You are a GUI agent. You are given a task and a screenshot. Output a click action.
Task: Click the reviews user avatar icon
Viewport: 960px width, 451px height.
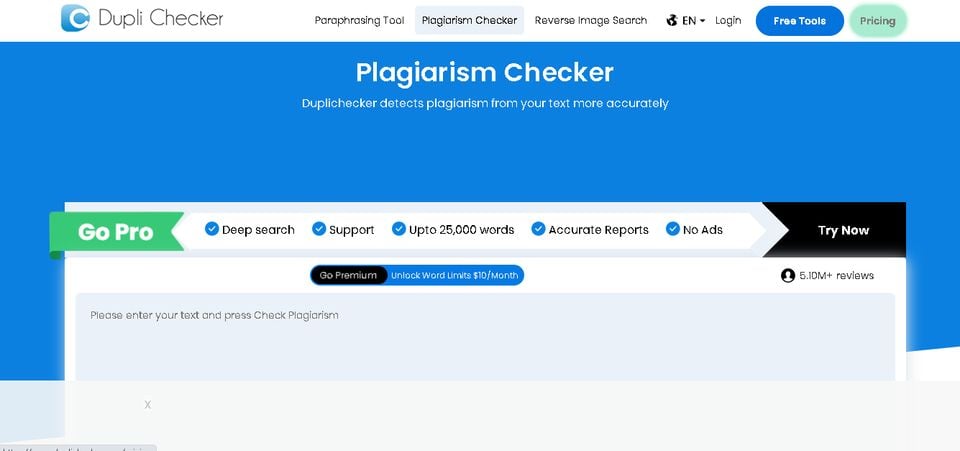(x=788, y=276)
